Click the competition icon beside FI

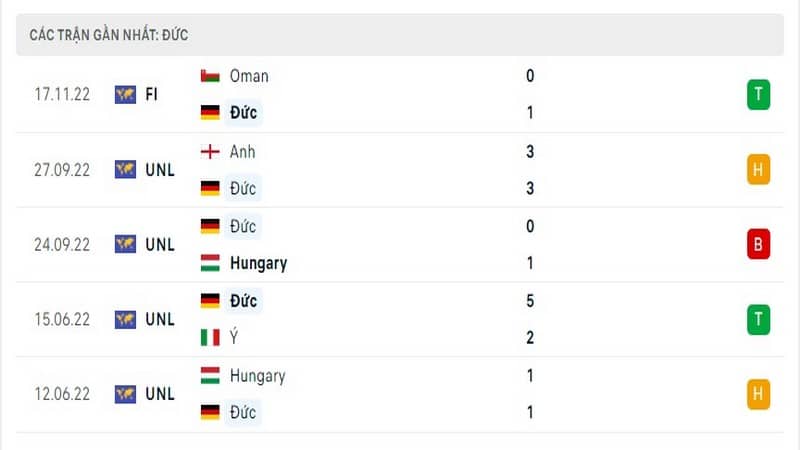[125, 94]
